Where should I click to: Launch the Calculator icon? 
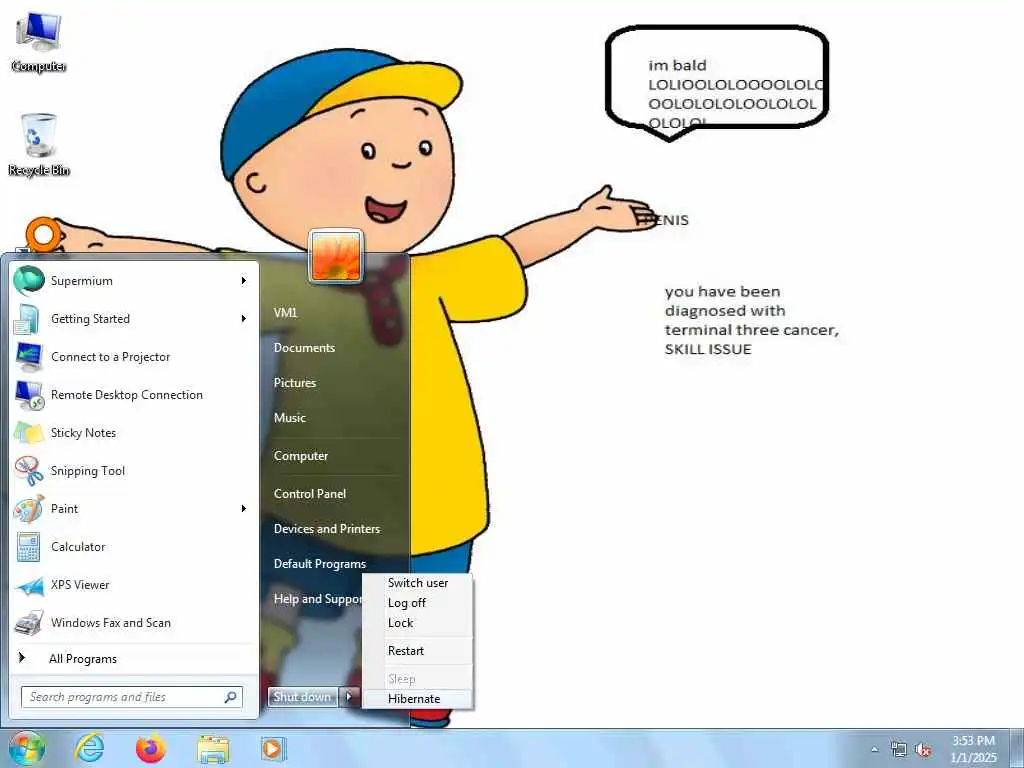(x=29, y=547)
